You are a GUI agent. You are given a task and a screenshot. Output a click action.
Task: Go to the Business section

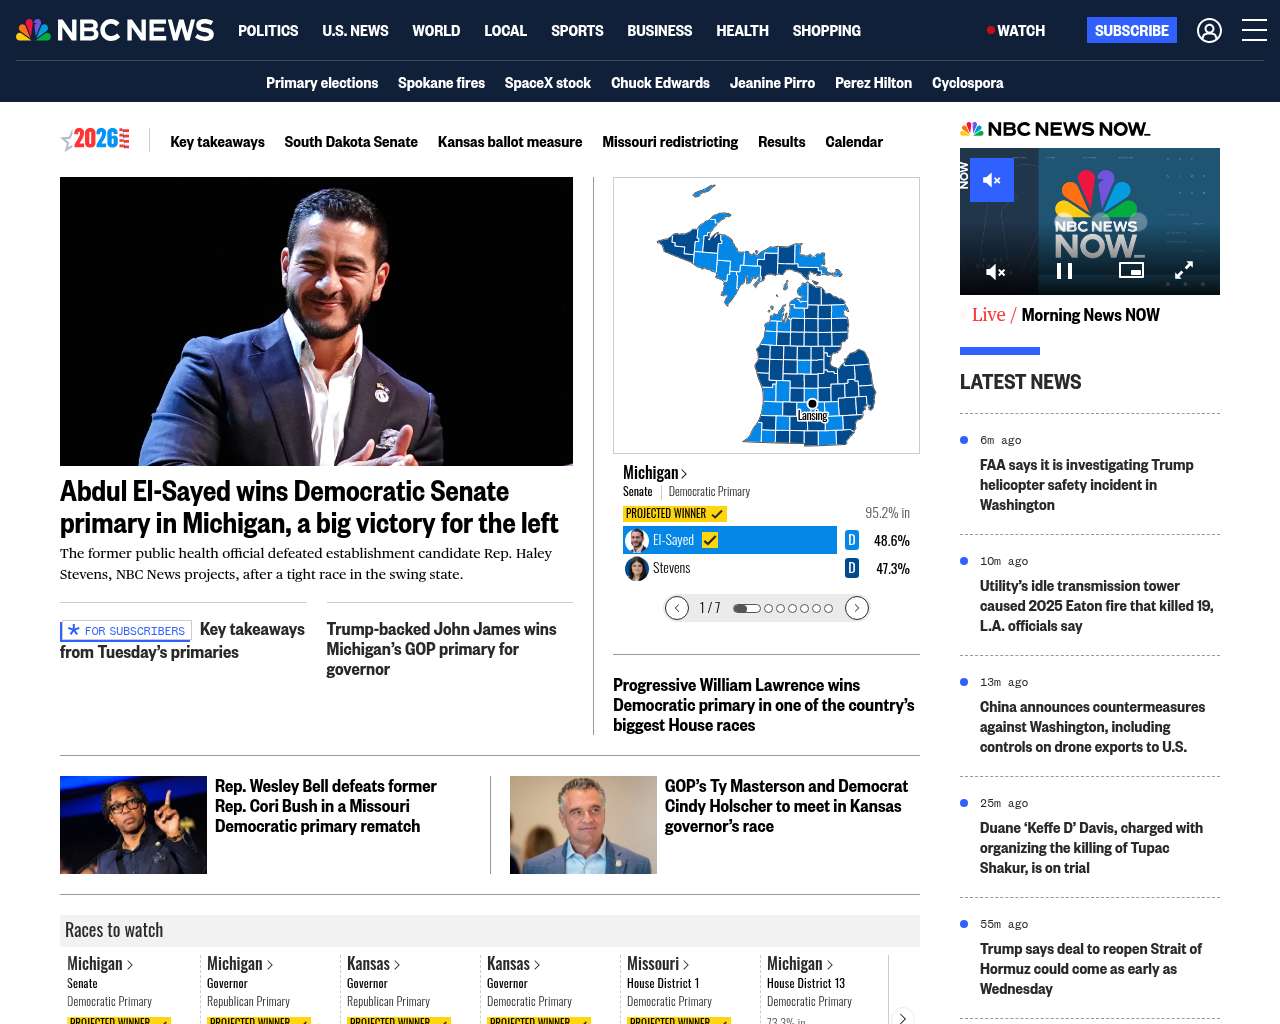tap(659, 31)
